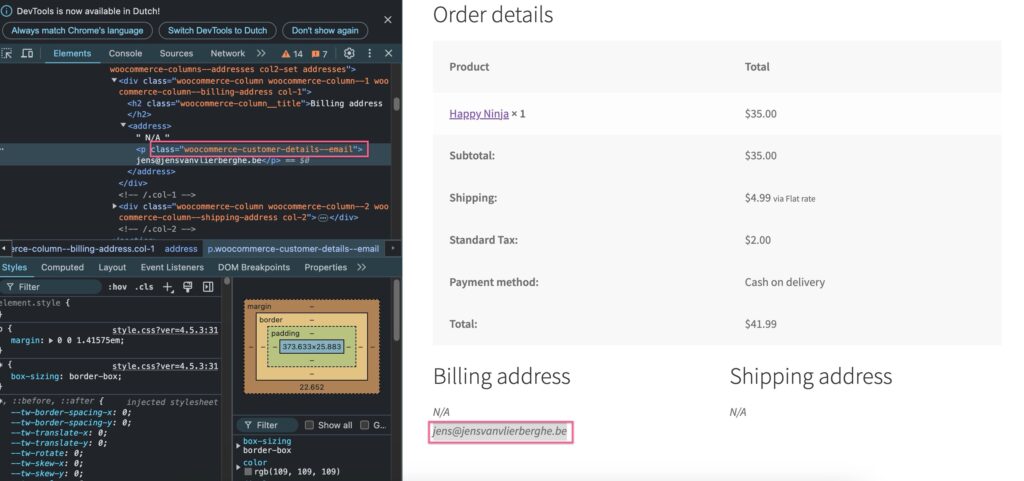The height and width of the screenshot is (481, 1024).
Task: Open DevTools settings gear
Action: point(349,54)
